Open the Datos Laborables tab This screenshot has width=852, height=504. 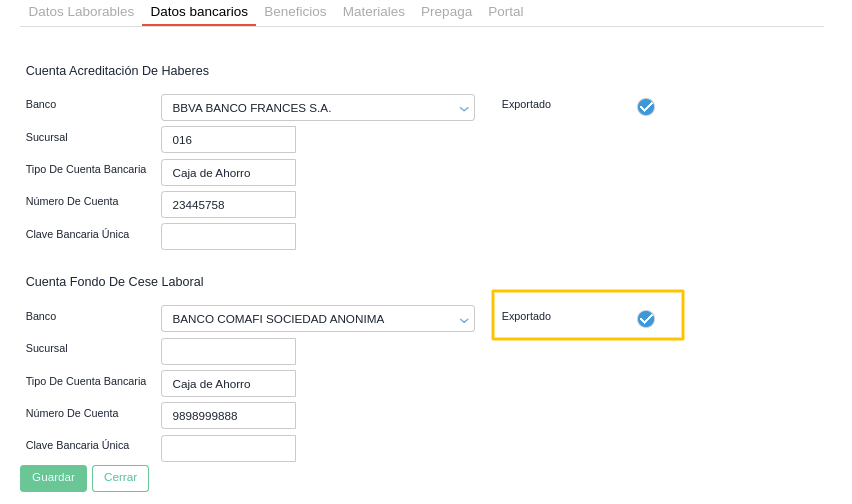[x=81, y=12]
